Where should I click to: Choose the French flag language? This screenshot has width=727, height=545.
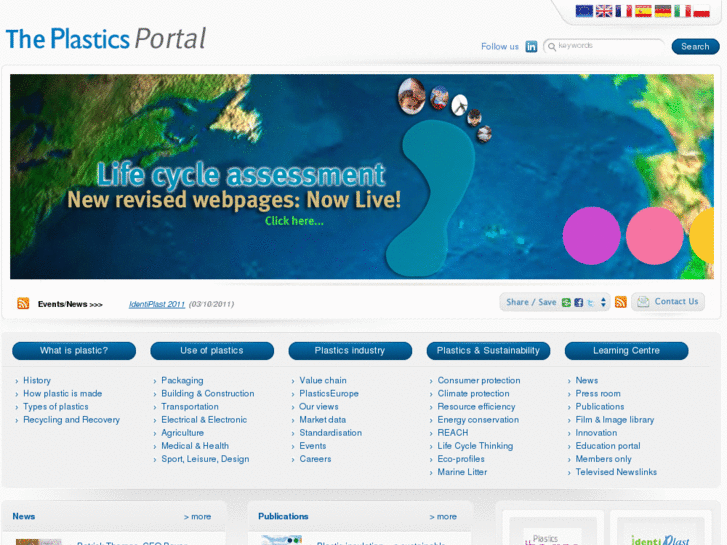[623, 11]
